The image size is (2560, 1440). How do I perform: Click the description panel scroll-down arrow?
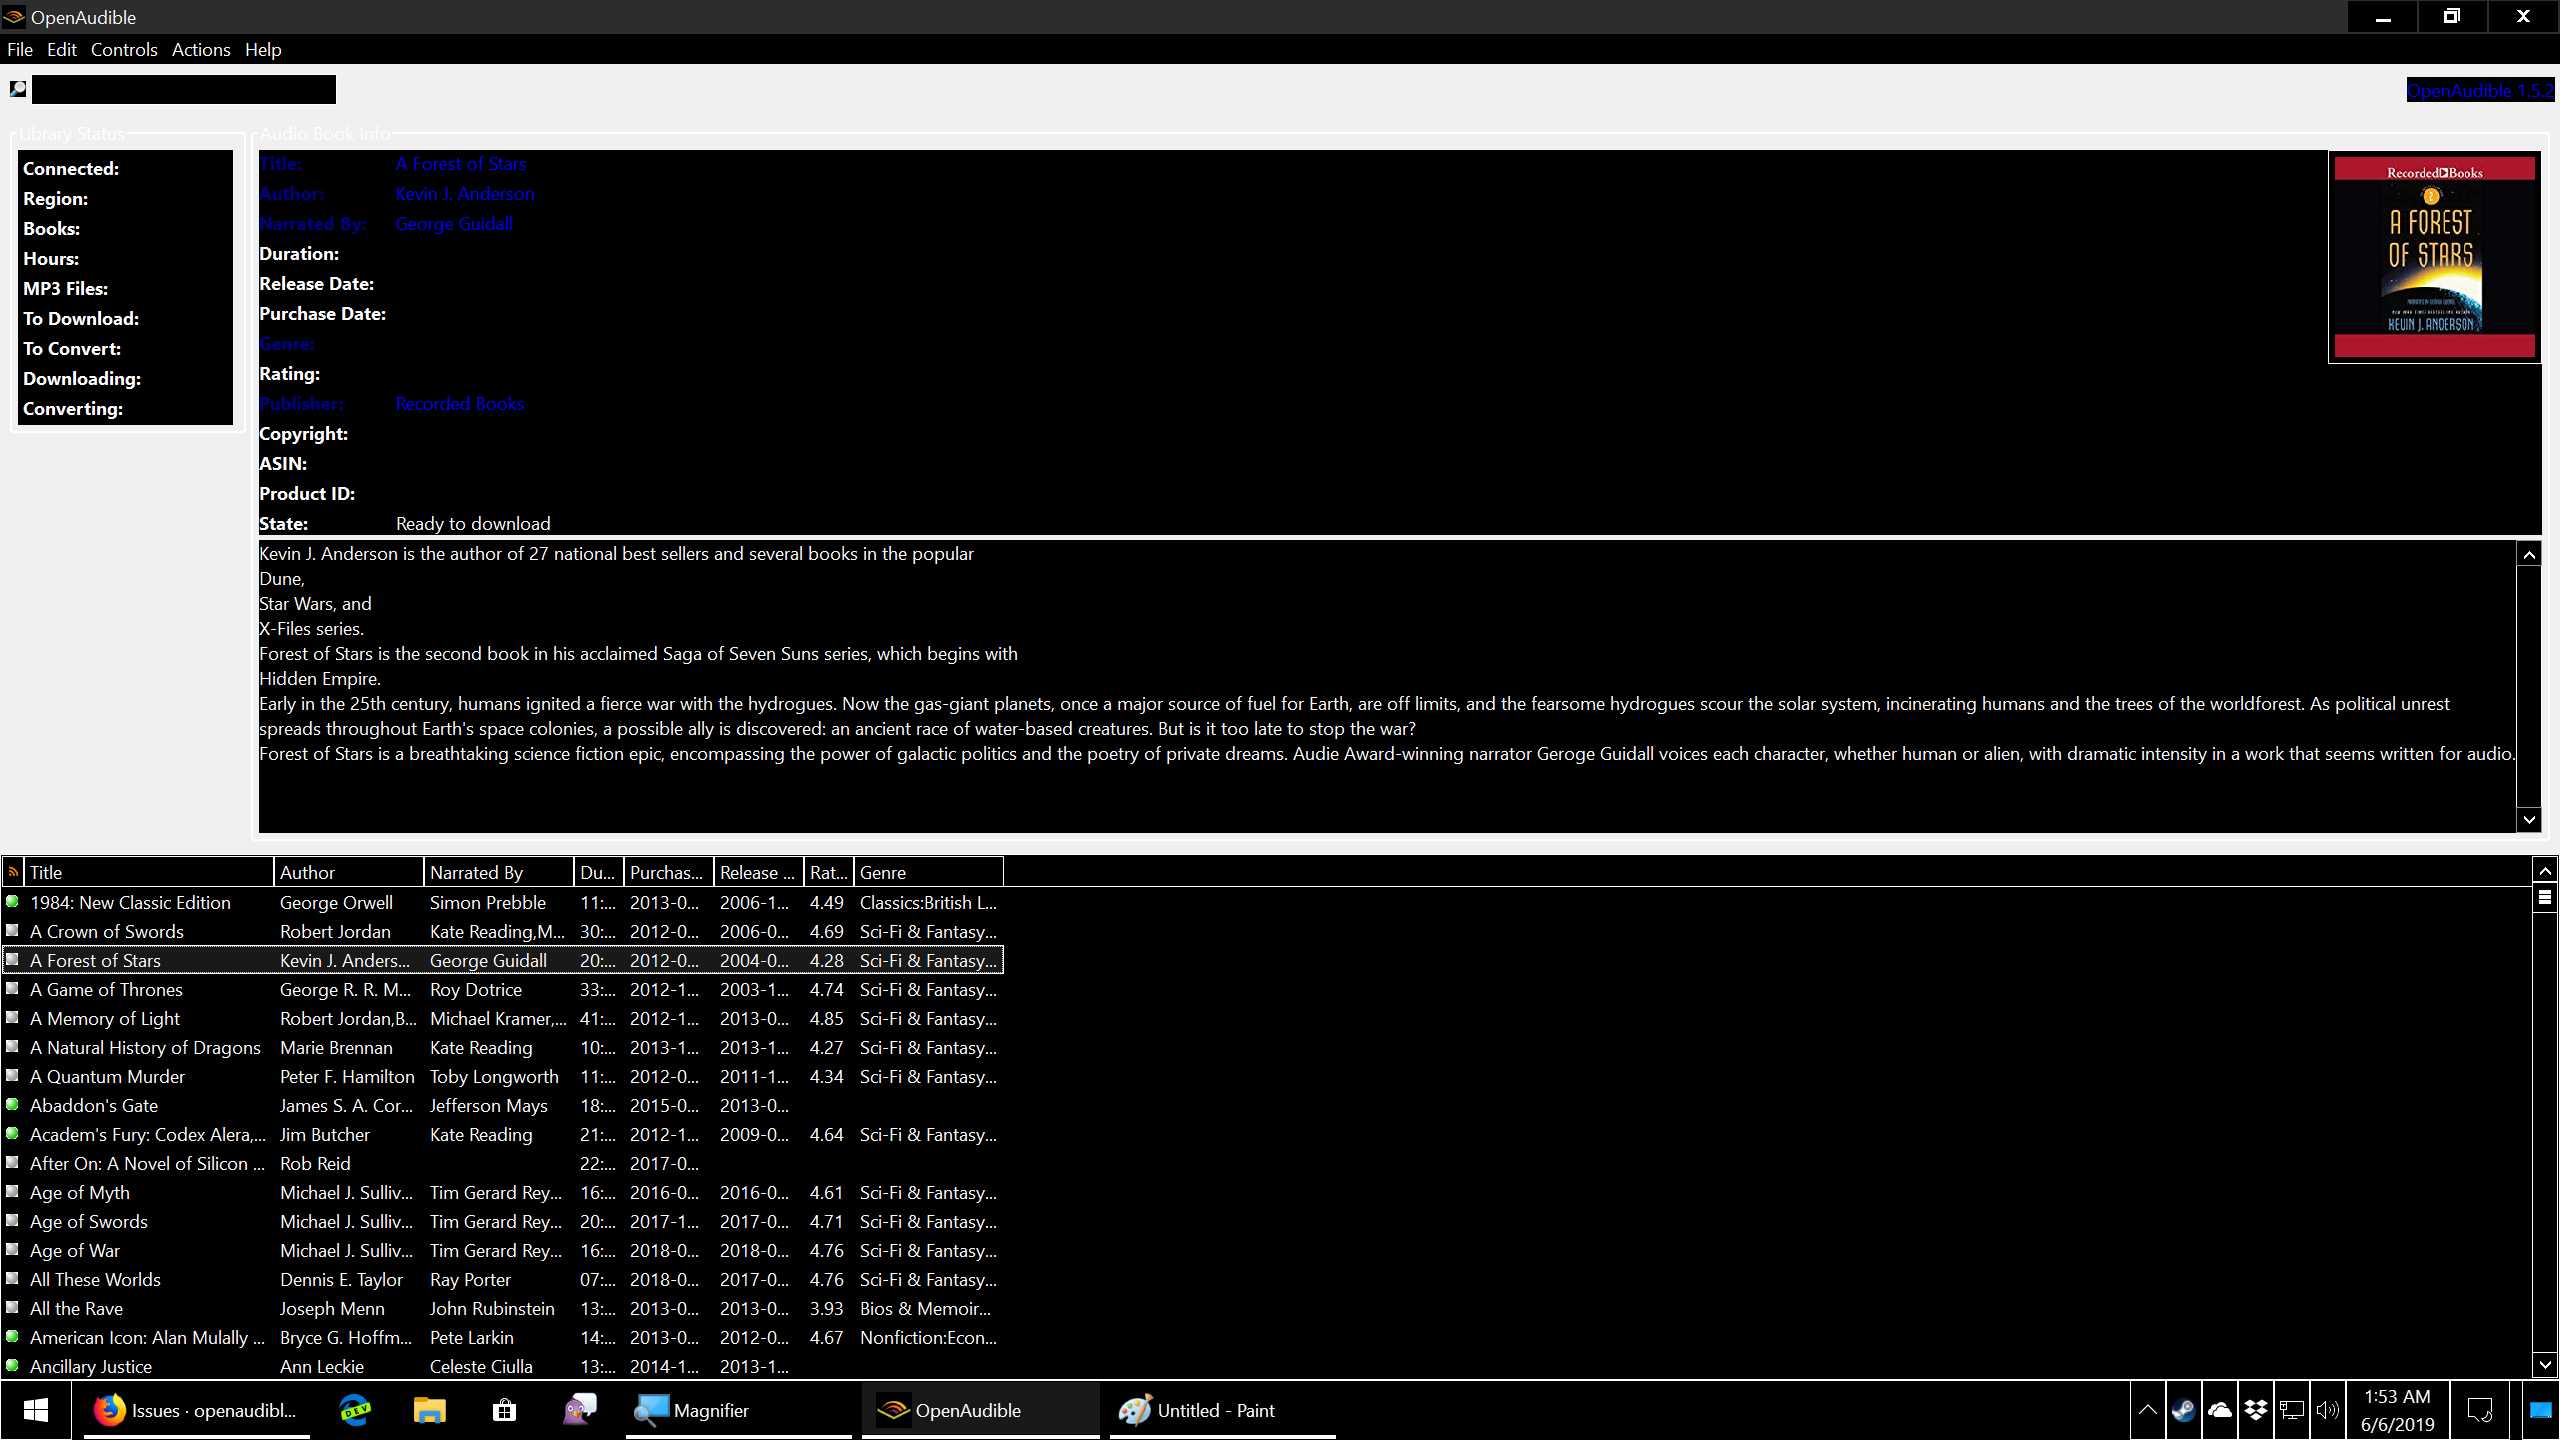tap(2528, 820)
